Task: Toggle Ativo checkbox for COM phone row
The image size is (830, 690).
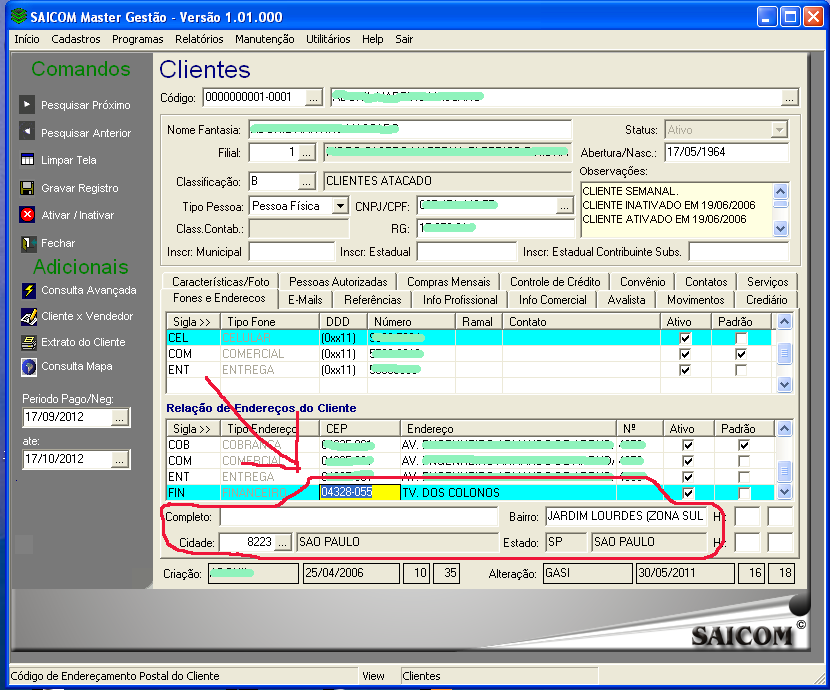Action: (685, 354)
